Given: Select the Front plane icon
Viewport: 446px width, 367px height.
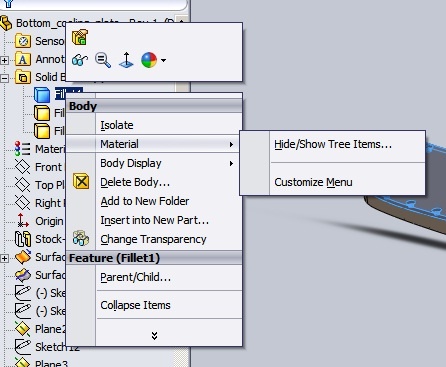Looking at the screenshot, I should click(23, 167).
